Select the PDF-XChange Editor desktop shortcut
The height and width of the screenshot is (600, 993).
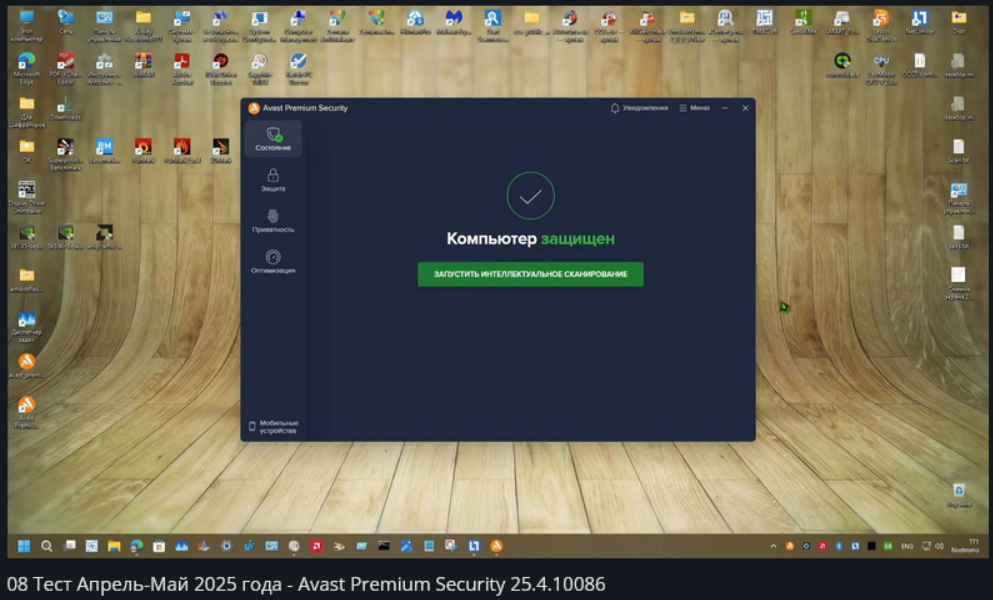(x=65, y=69)
